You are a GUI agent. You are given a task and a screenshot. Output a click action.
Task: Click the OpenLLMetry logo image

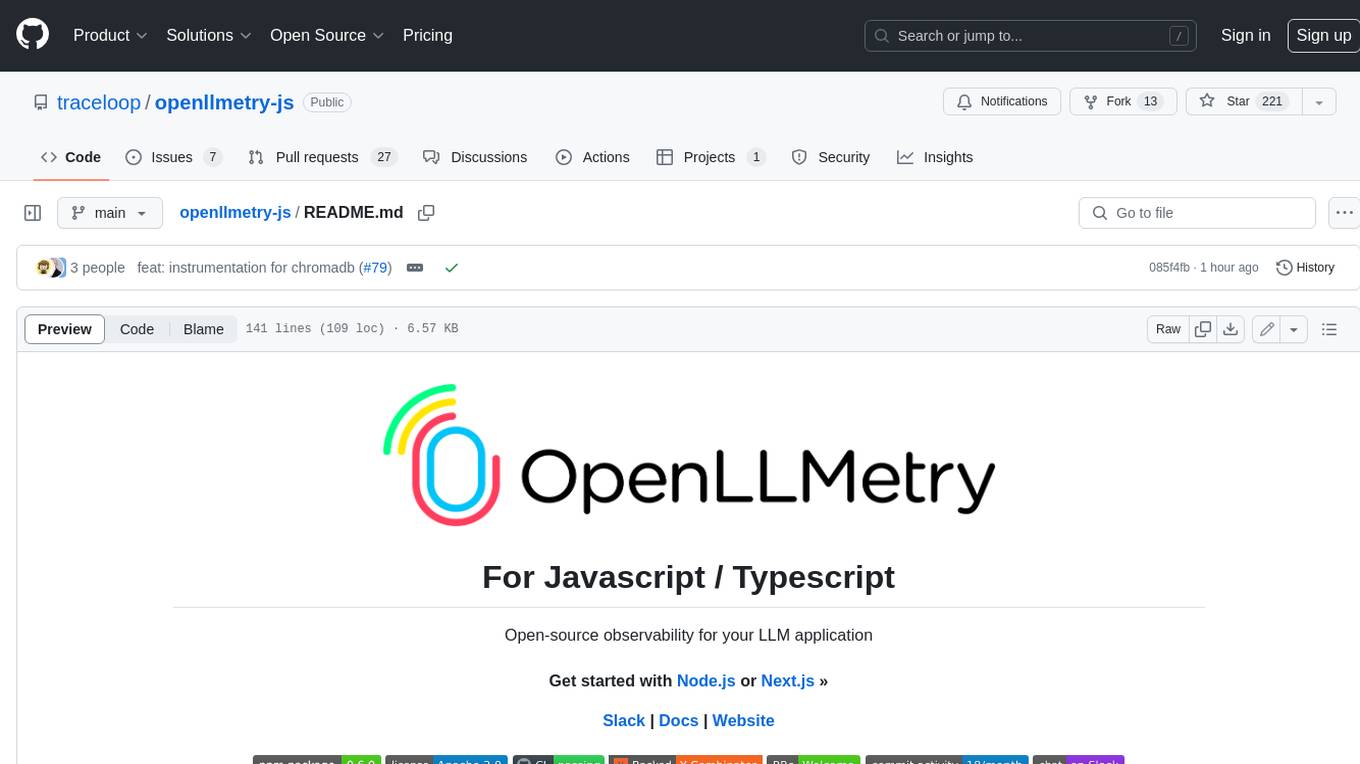688,454
